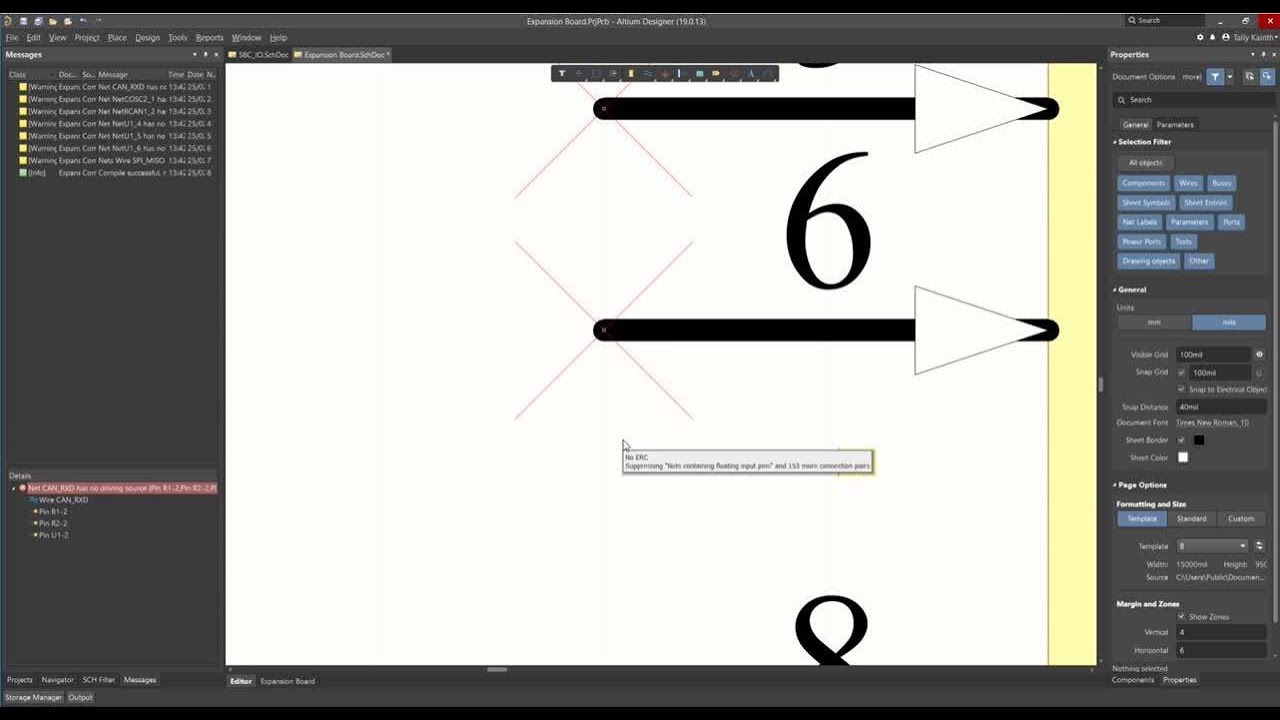Click the title bar Search box
The width and height of the screenshot is (1280, 720).
(1163, 20)
